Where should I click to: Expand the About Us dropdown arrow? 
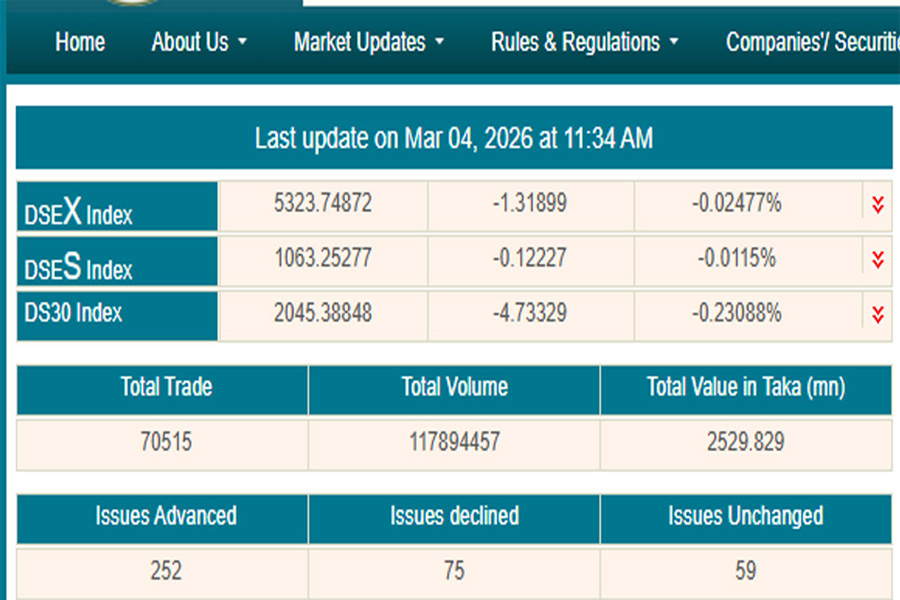click(242, 43)
